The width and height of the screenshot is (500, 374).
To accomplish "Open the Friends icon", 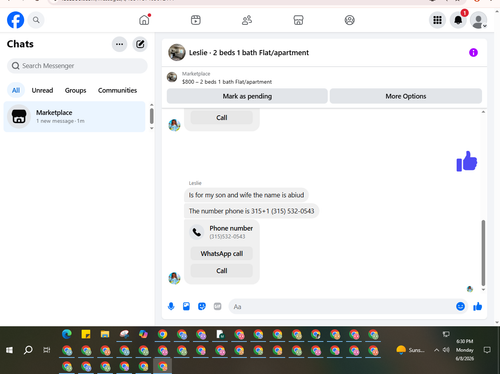I will 247,20.
